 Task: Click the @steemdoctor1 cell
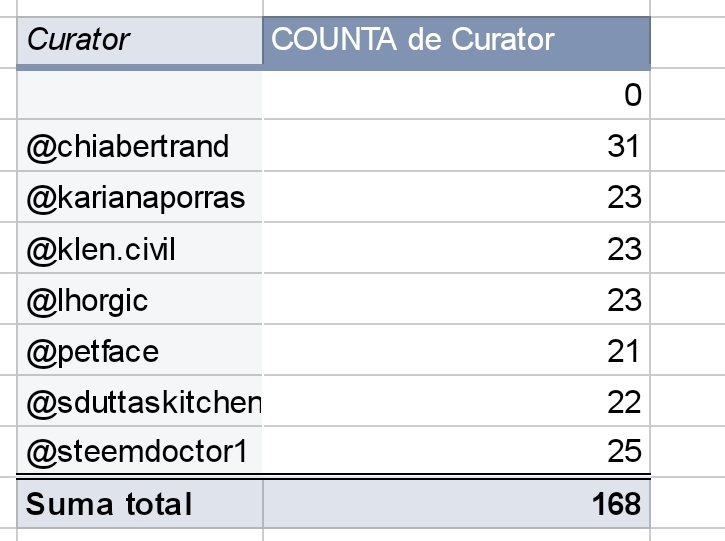click(x=140, y=450)
